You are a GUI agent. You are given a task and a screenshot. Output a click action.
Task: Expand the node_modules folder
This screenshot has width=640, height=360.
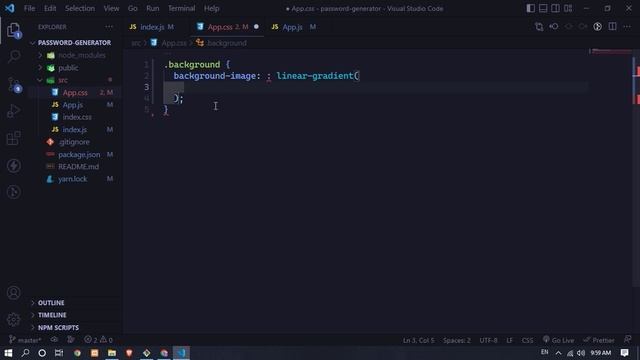pos(76,55)
